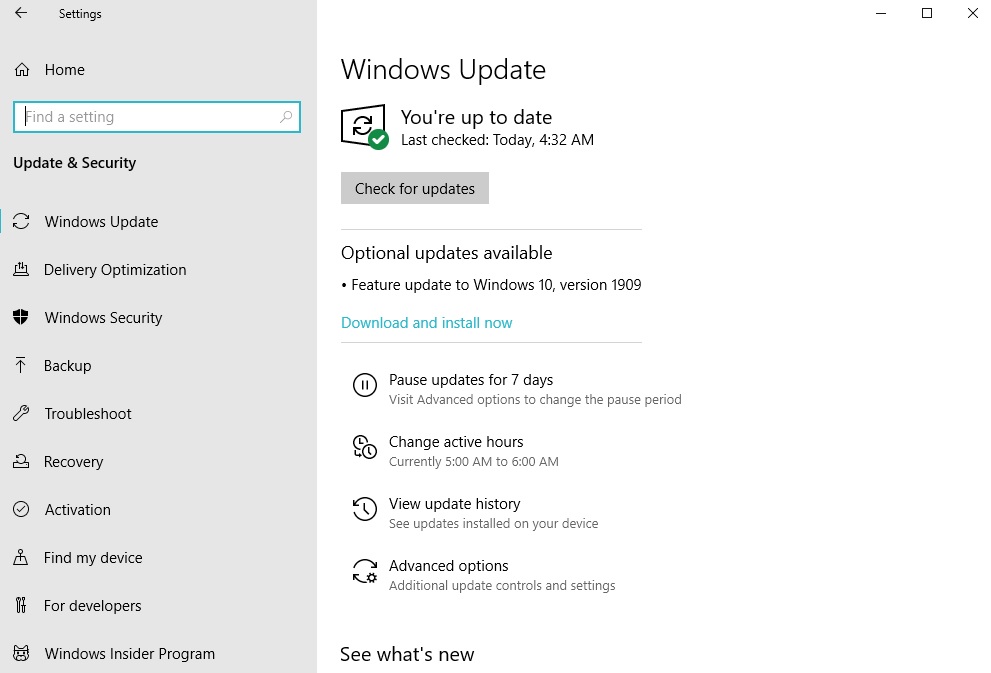The image size is (991, 673).
Task: Click 'Feature update to Windows 10, version 1909' text
Action: 496,285
